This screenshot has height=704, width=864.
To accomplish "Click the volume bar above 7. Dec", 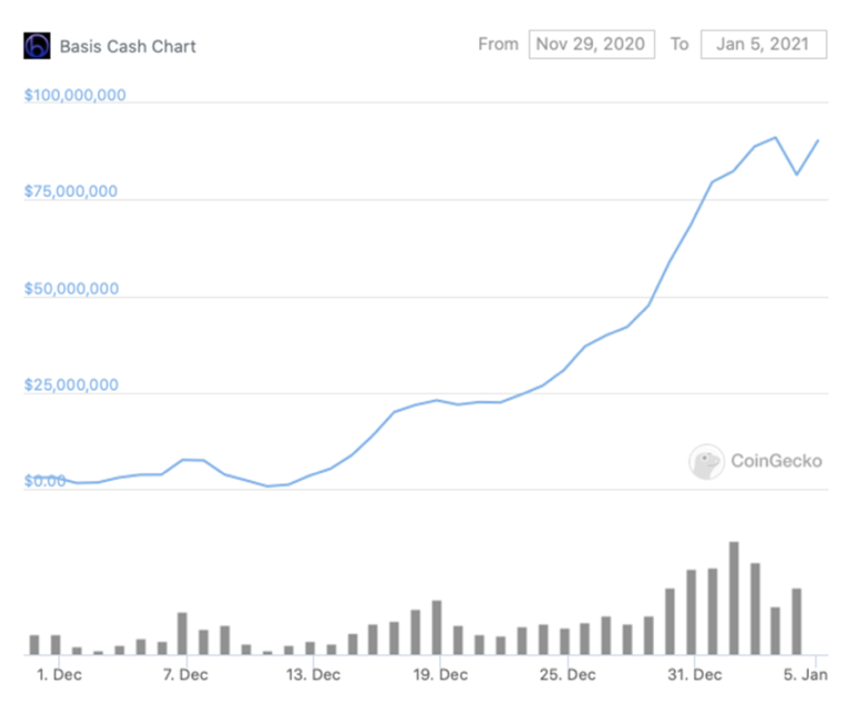I will [182, 633].
